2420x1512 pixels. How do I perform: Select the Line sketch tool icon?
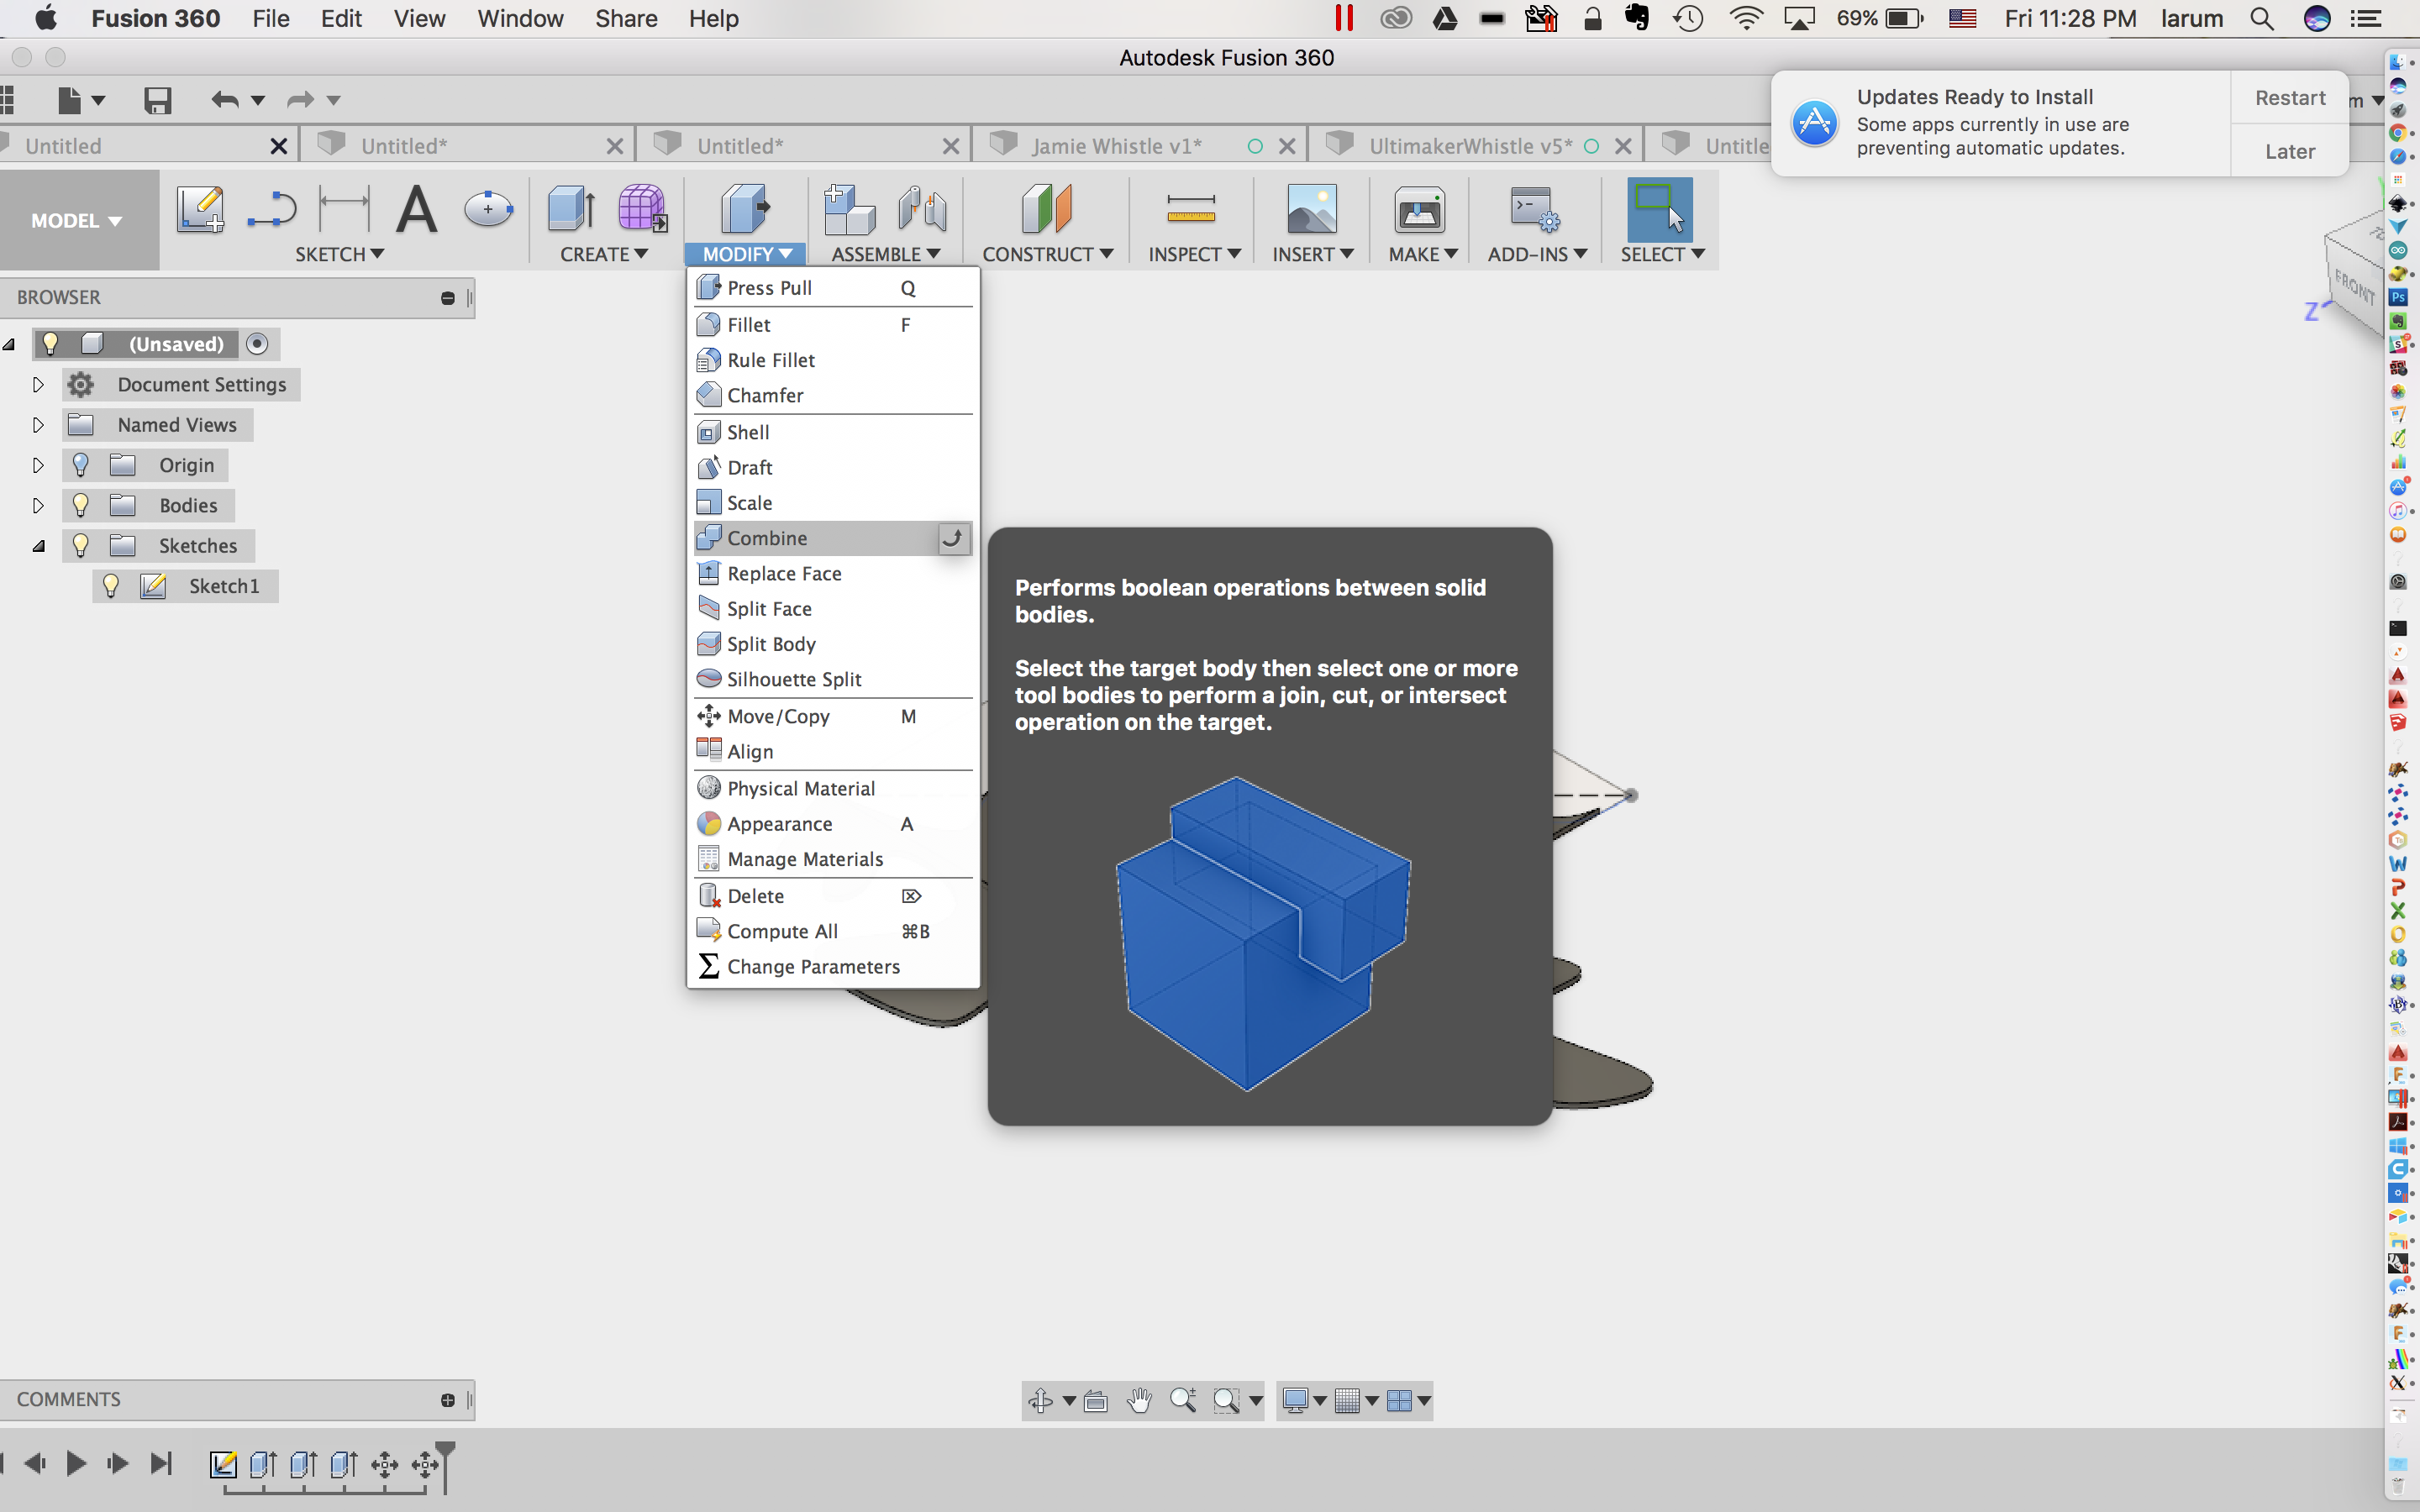click(271, 210)
